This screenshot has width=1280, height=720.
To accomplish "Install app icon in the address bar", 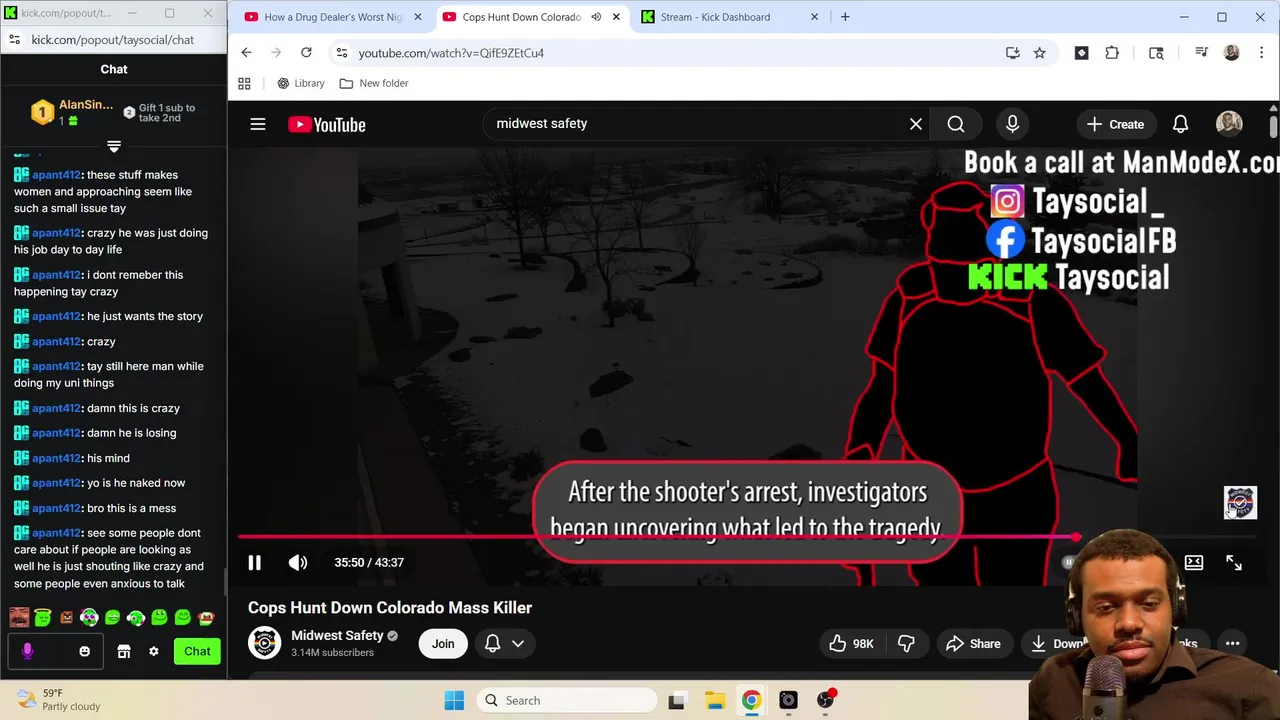I will coord(1012,53).
